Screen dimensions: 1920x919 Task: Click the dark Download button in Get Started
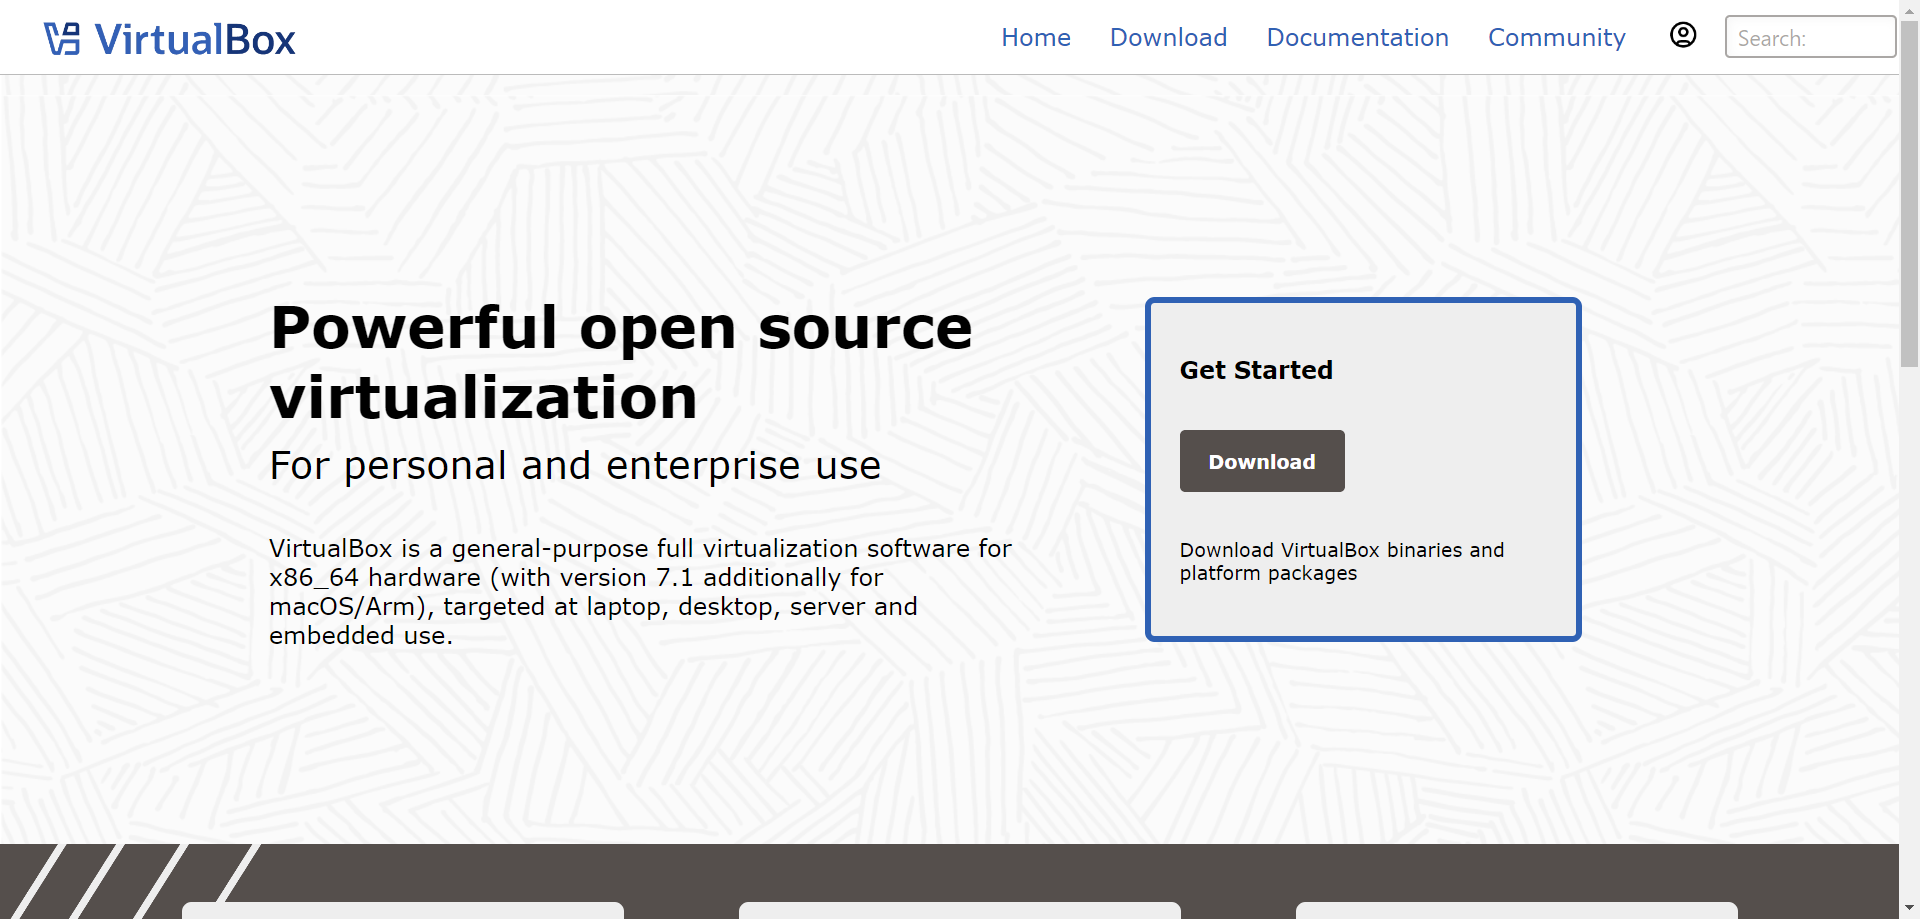click(x=1262, y=461)
